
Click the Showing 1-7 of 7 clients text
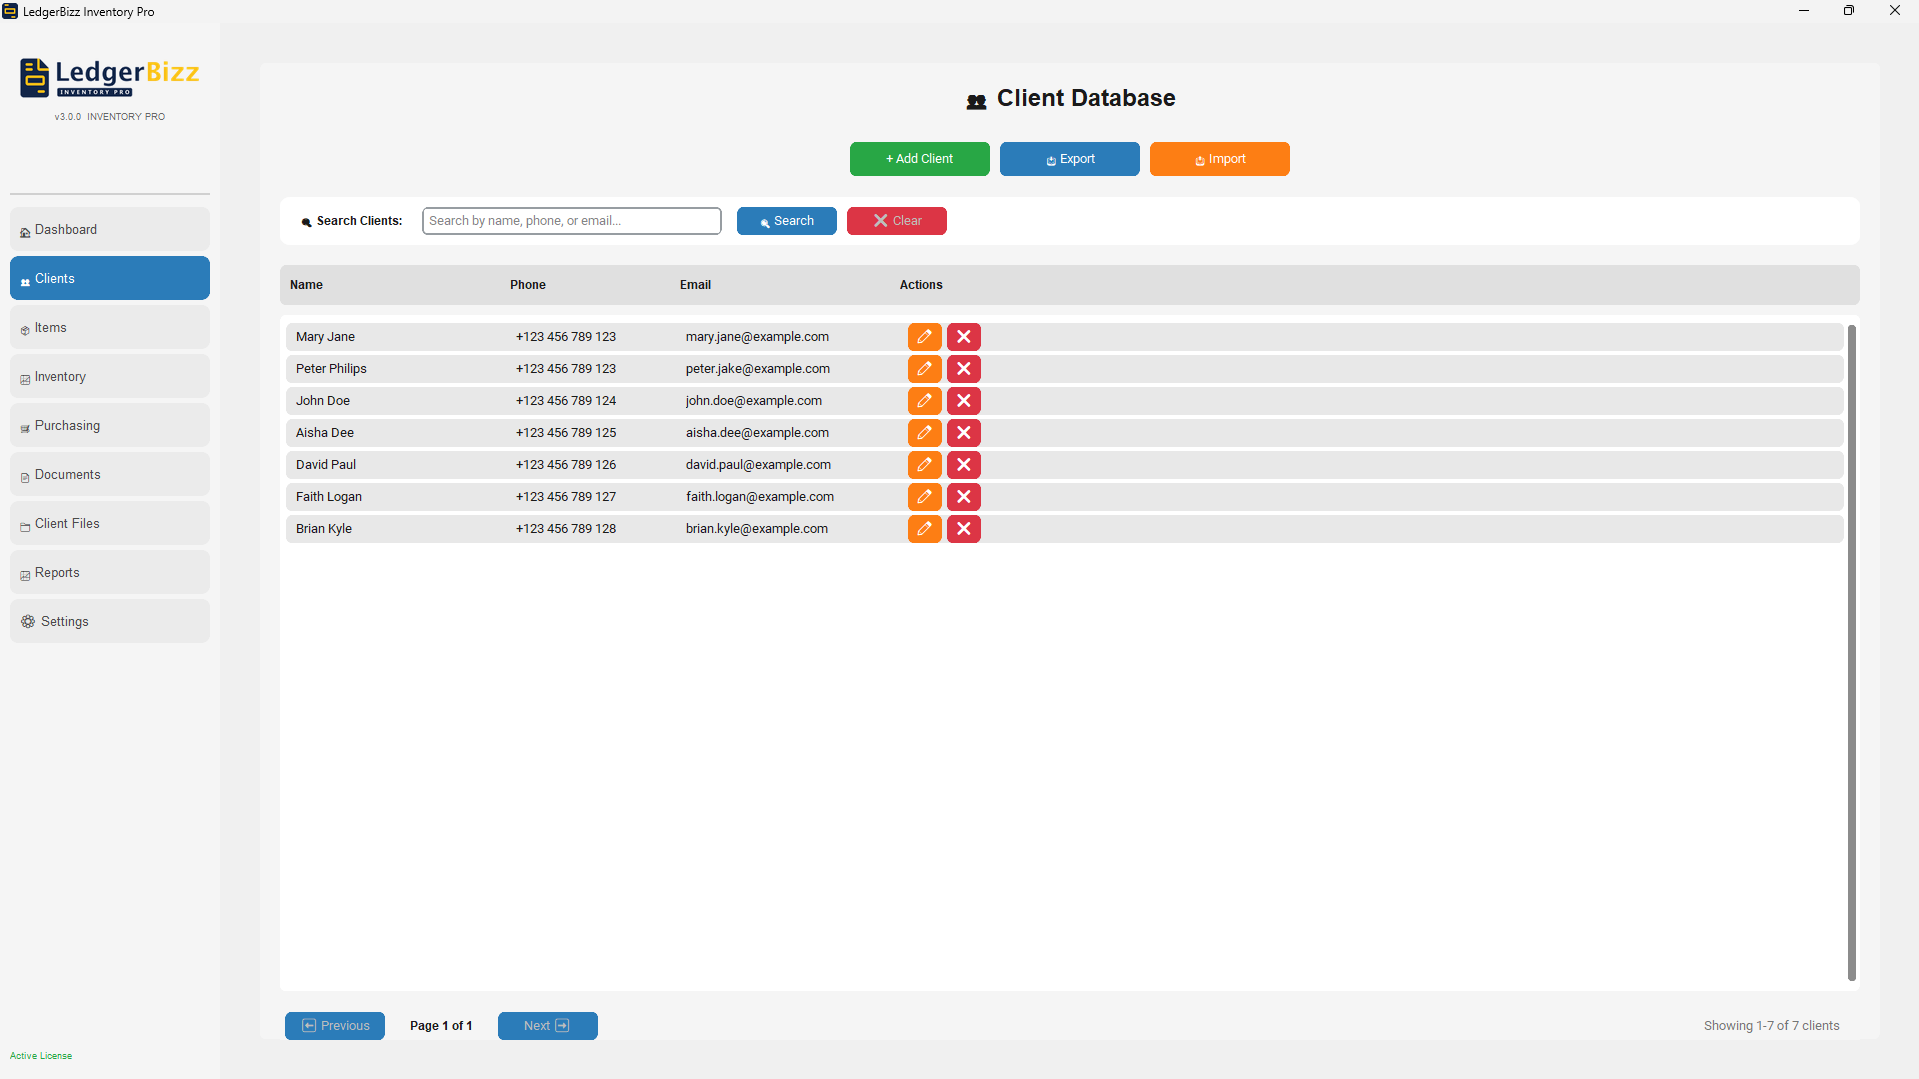[1771, 1026]
